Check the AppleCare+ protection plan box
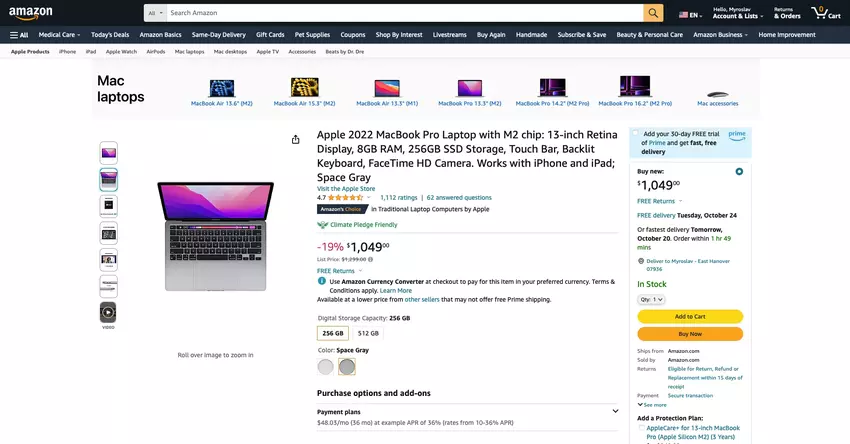This screenshot has width=850, height=444. point(640,427)
